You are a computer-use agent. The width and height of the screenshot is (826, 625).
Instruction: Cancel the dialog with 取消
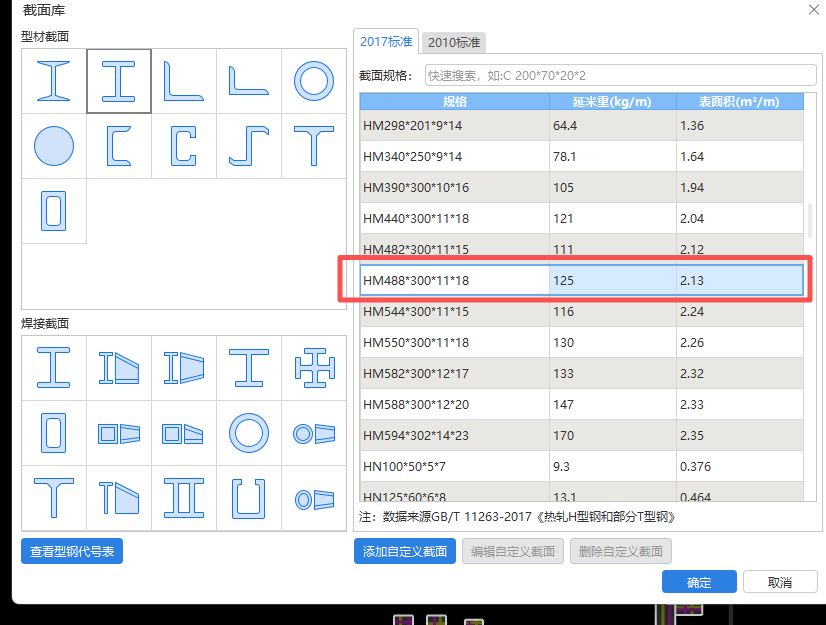(780, 582)
